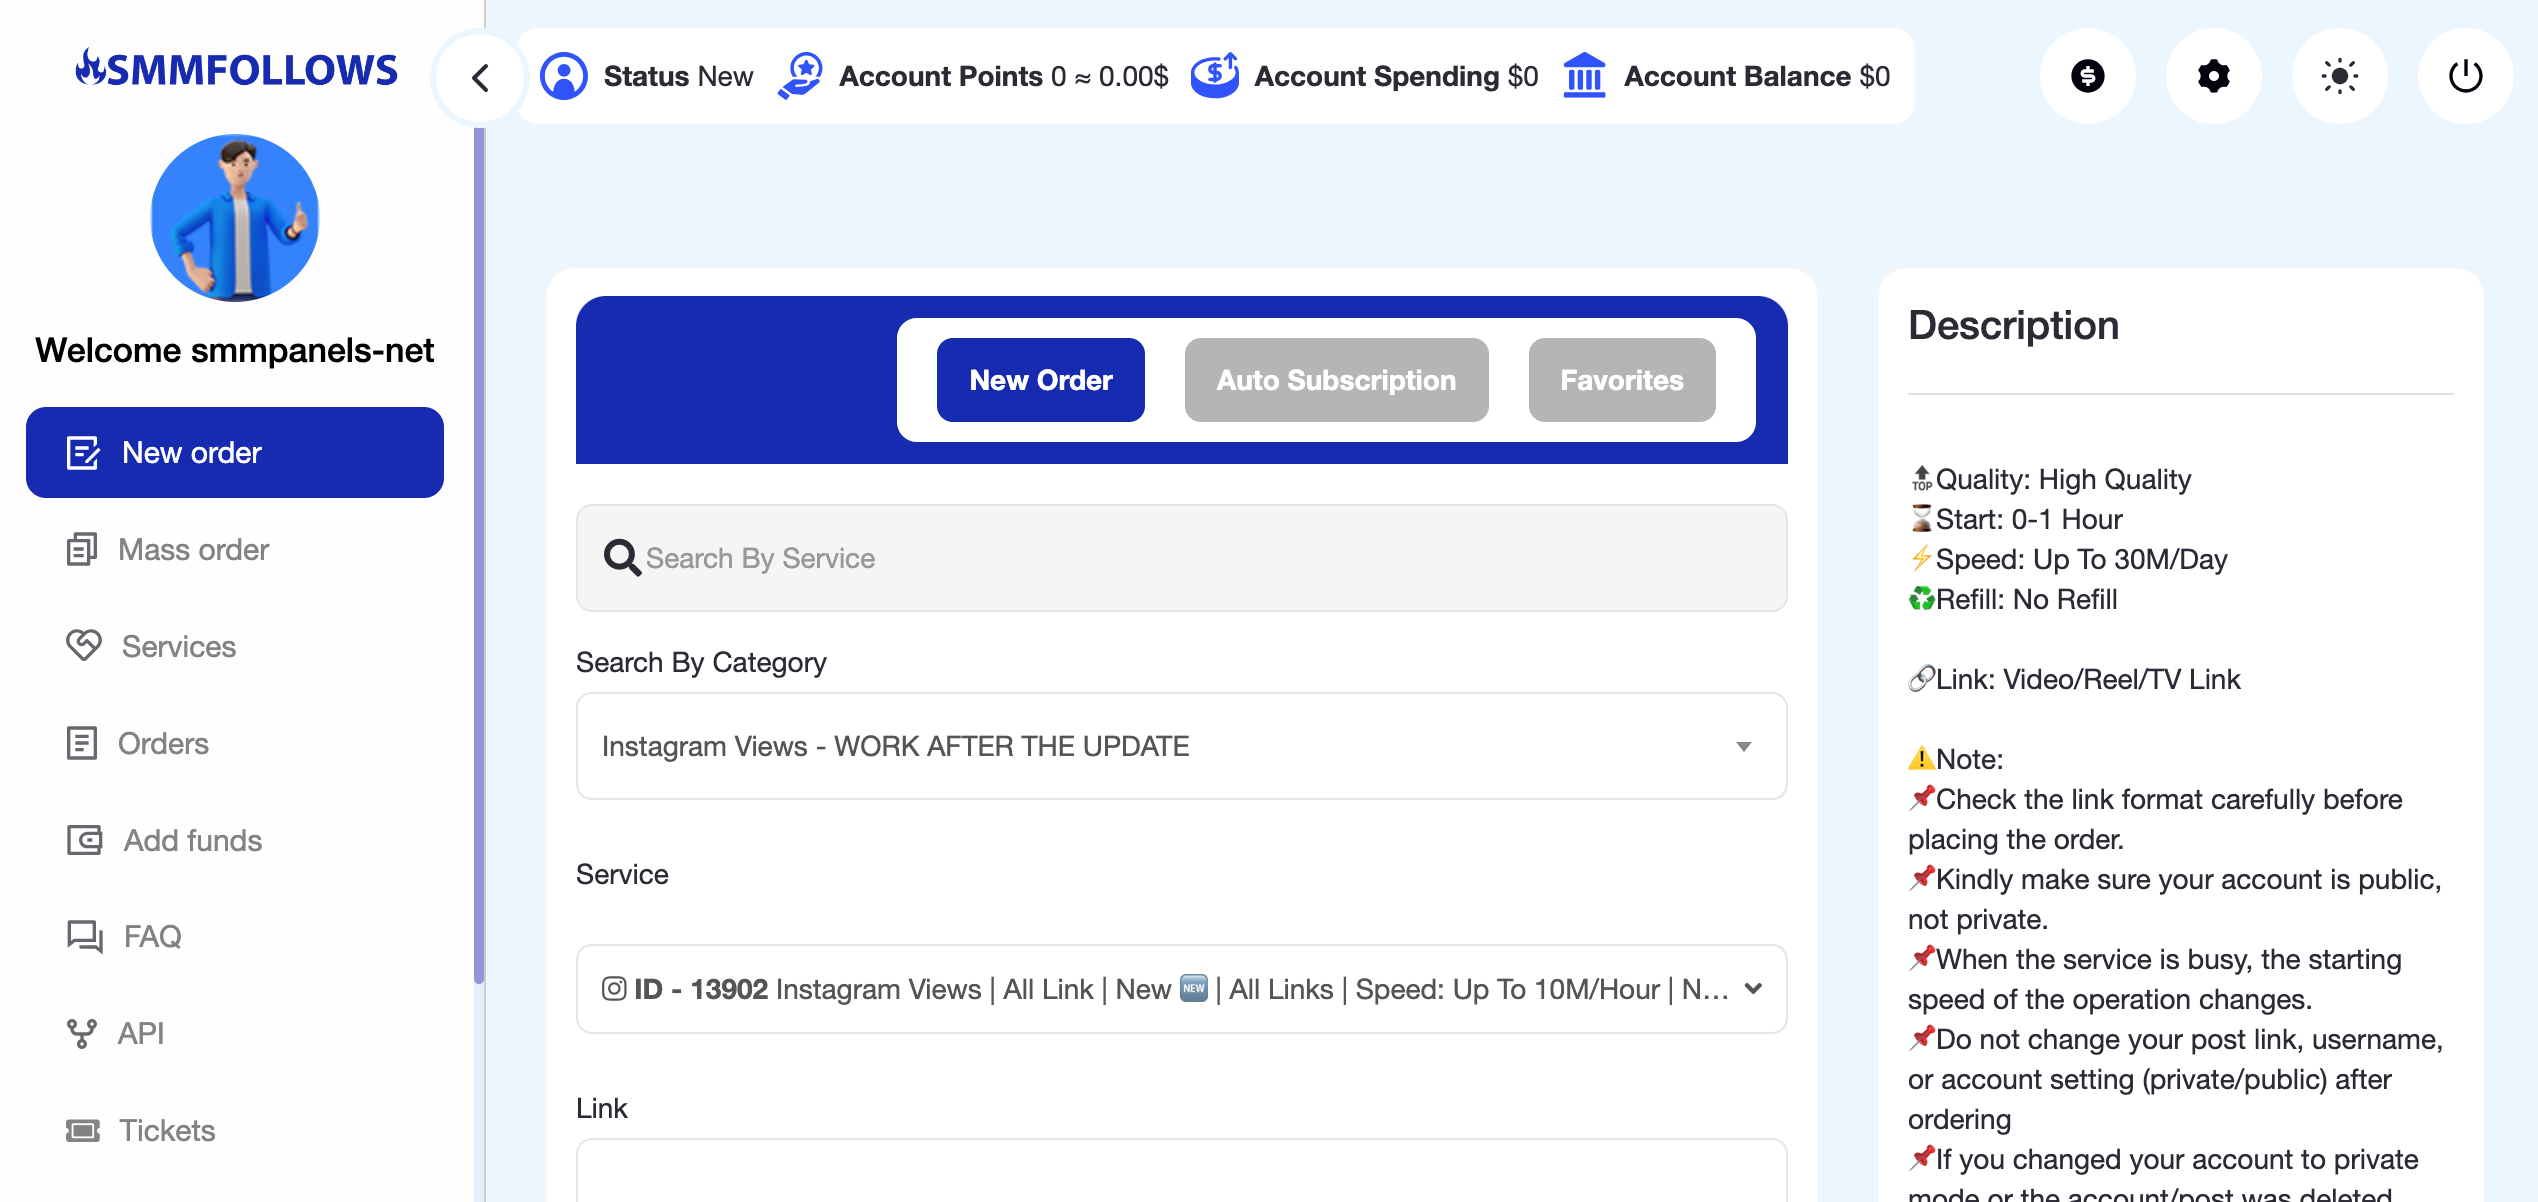The width and height of the screenshot is (2538, 1202).
Task: Collapse sidebar with the left chevron
Action: point(481,78)
